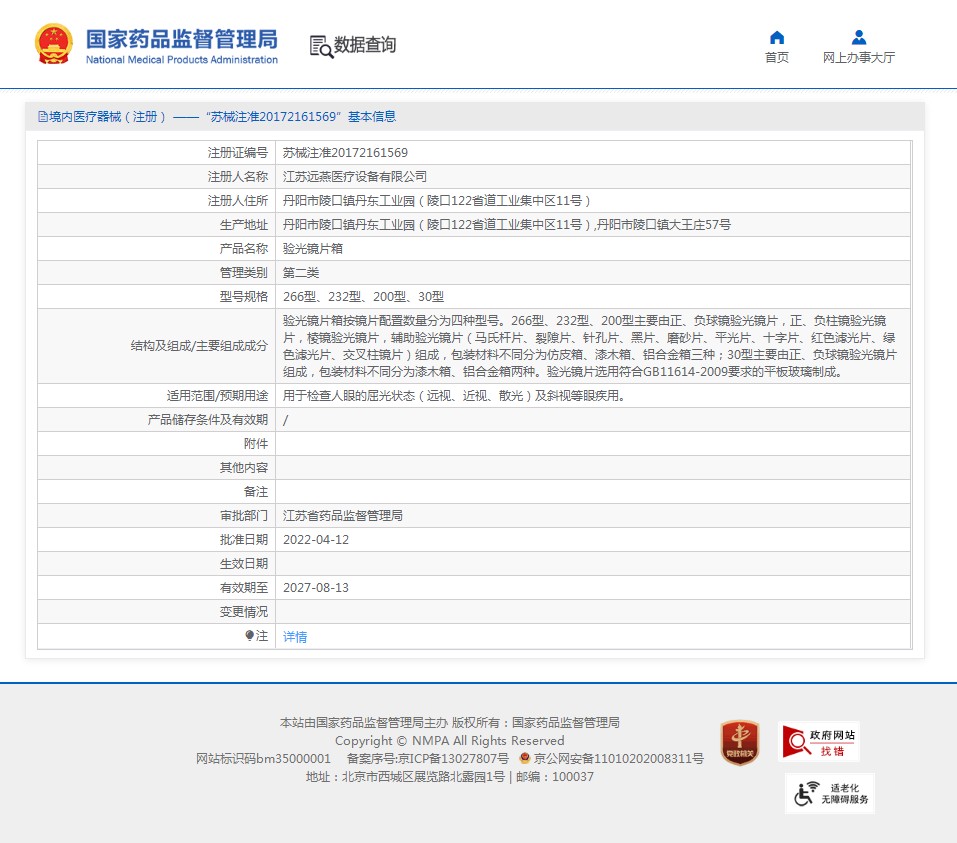Viewport: 957px width, 843px height.
Task: Click the 适用范围/预期用途 label
Action: 217,396
